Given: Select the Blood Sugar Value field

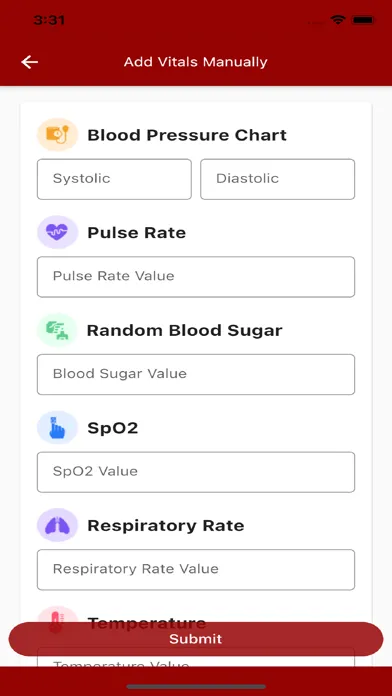Looking at the screenshot, I should point(196,375).
